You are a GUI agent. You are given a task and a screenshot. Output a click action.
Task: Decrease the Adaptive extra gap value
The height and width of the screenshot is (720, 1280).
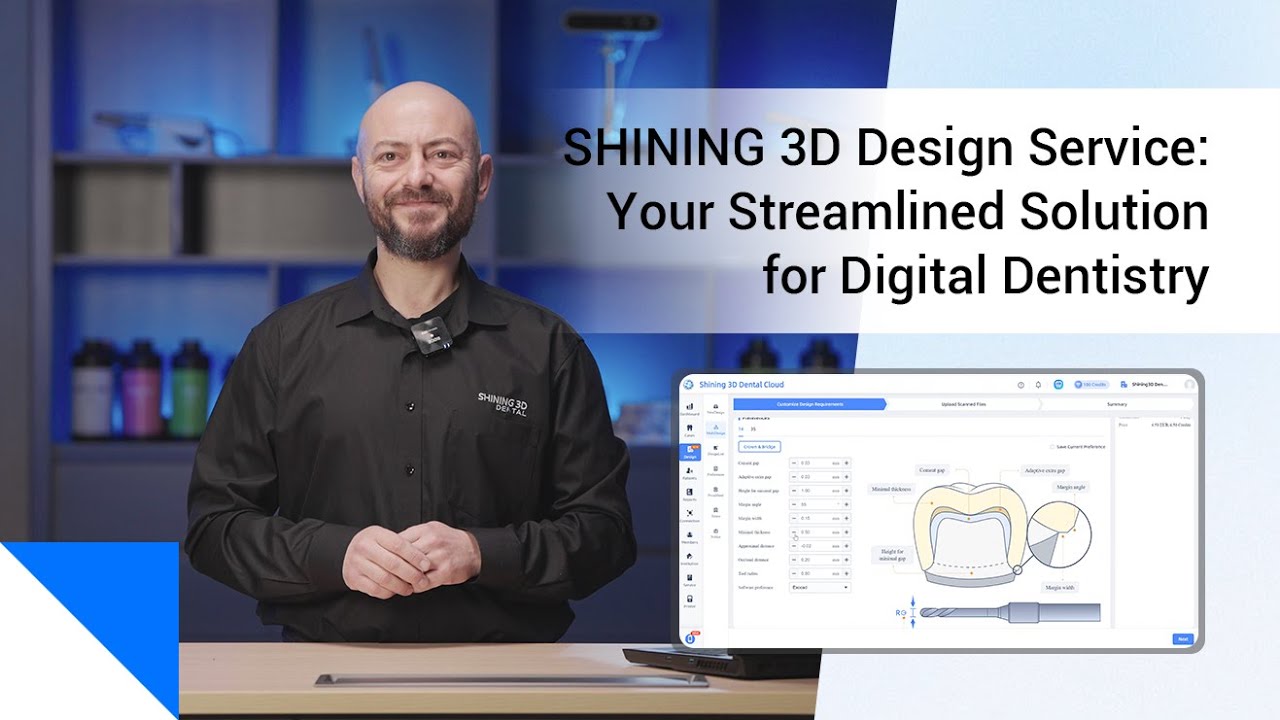pos(794,477)
